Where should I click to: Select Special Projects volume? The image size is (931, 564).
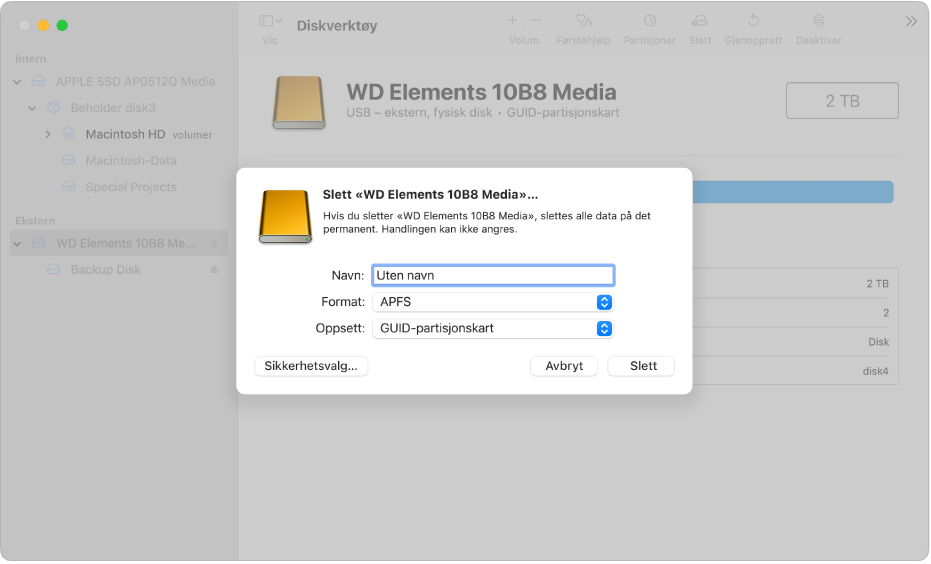[x=131, y=187]
